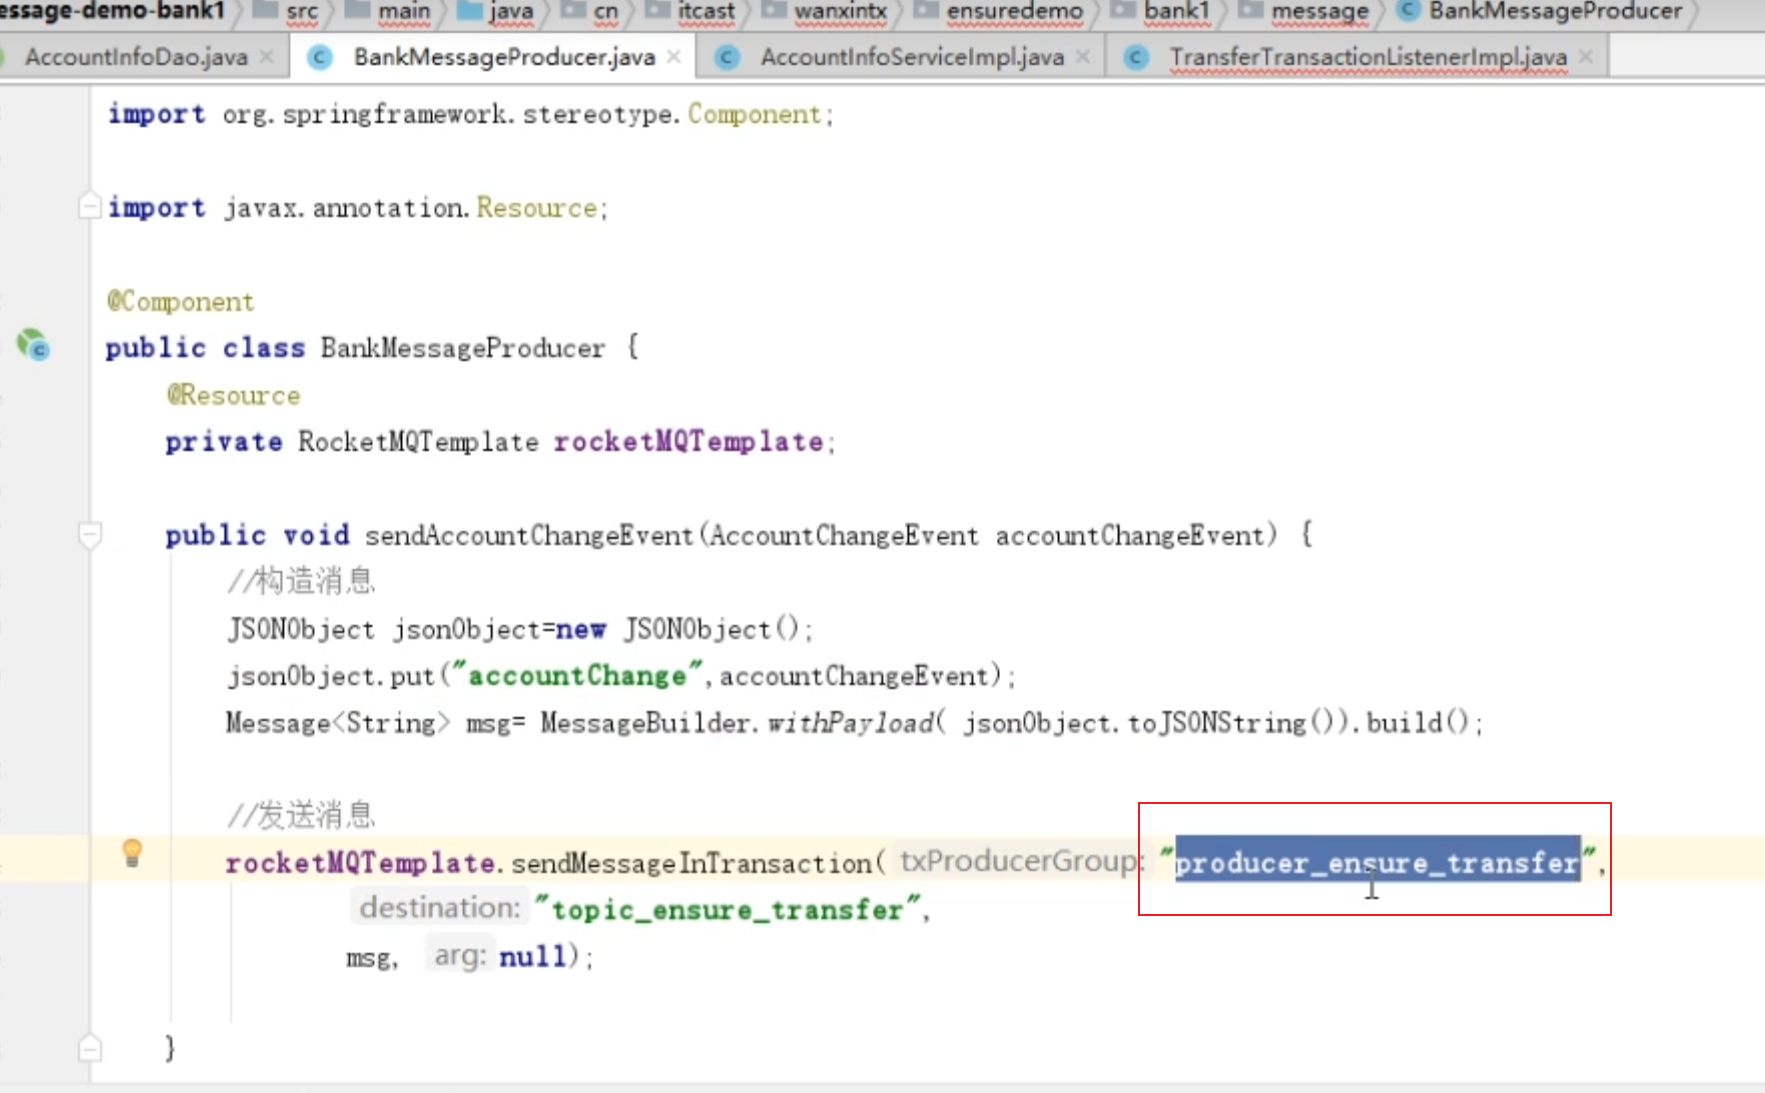This screenshot has height=1093, width=1765.
Task: Click the Spring bean gutter icon beside class declaration
Action: coord(32,345)
